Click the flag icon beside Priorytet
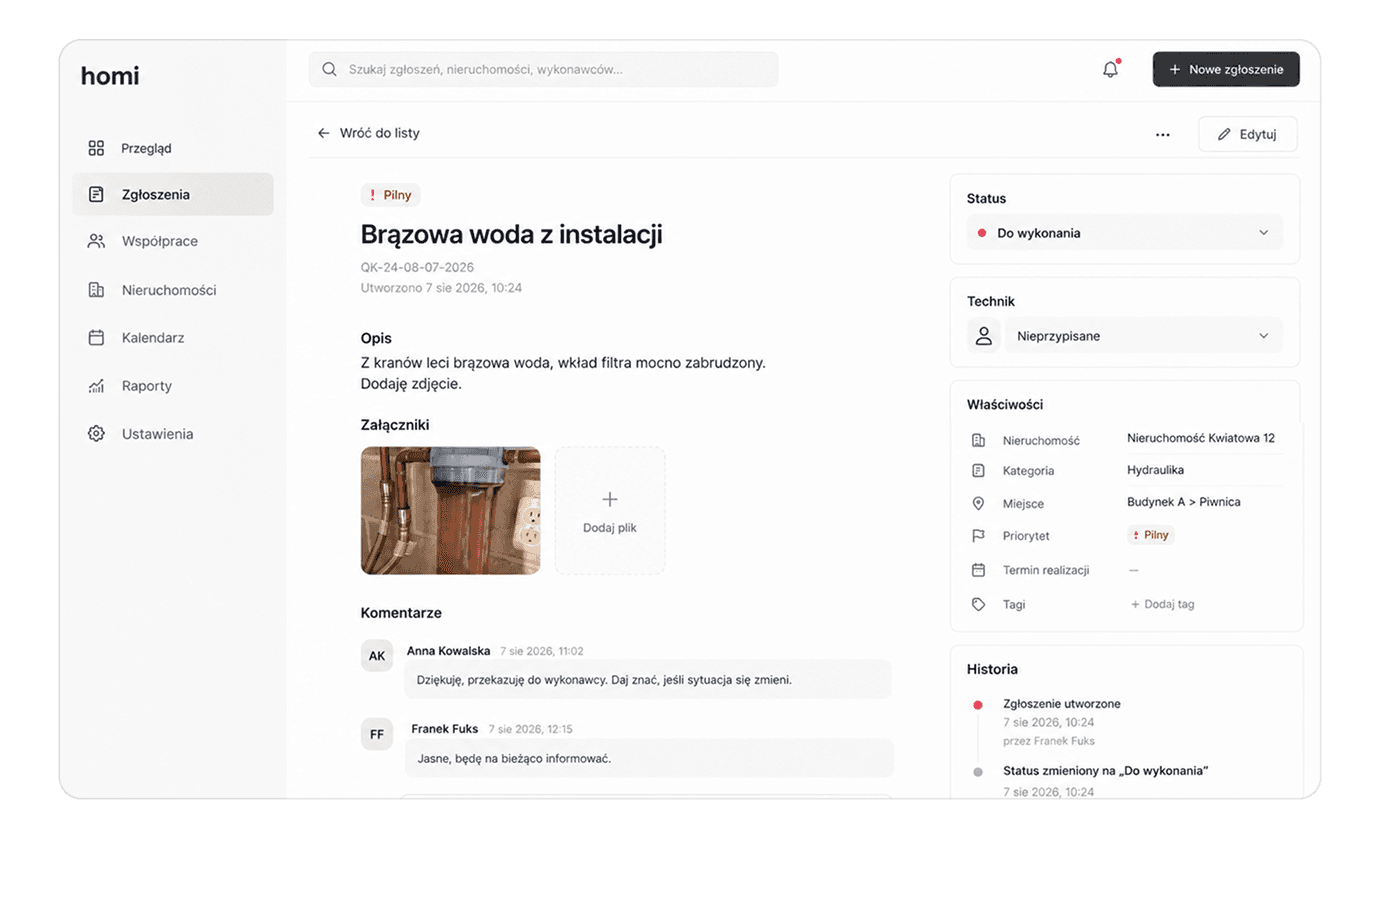The height and width of the screenshot is (903, 1380). [978, 536]
